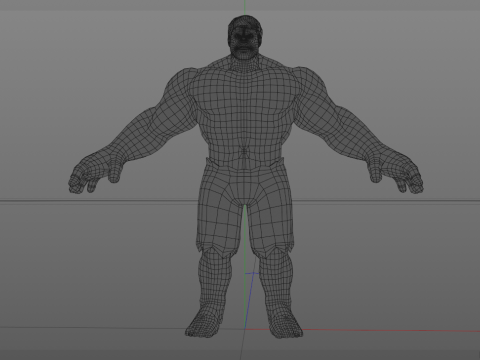Click the character's foot on the left side
Viewport: 480px width, 360px height.
click(x=204, y=321)
